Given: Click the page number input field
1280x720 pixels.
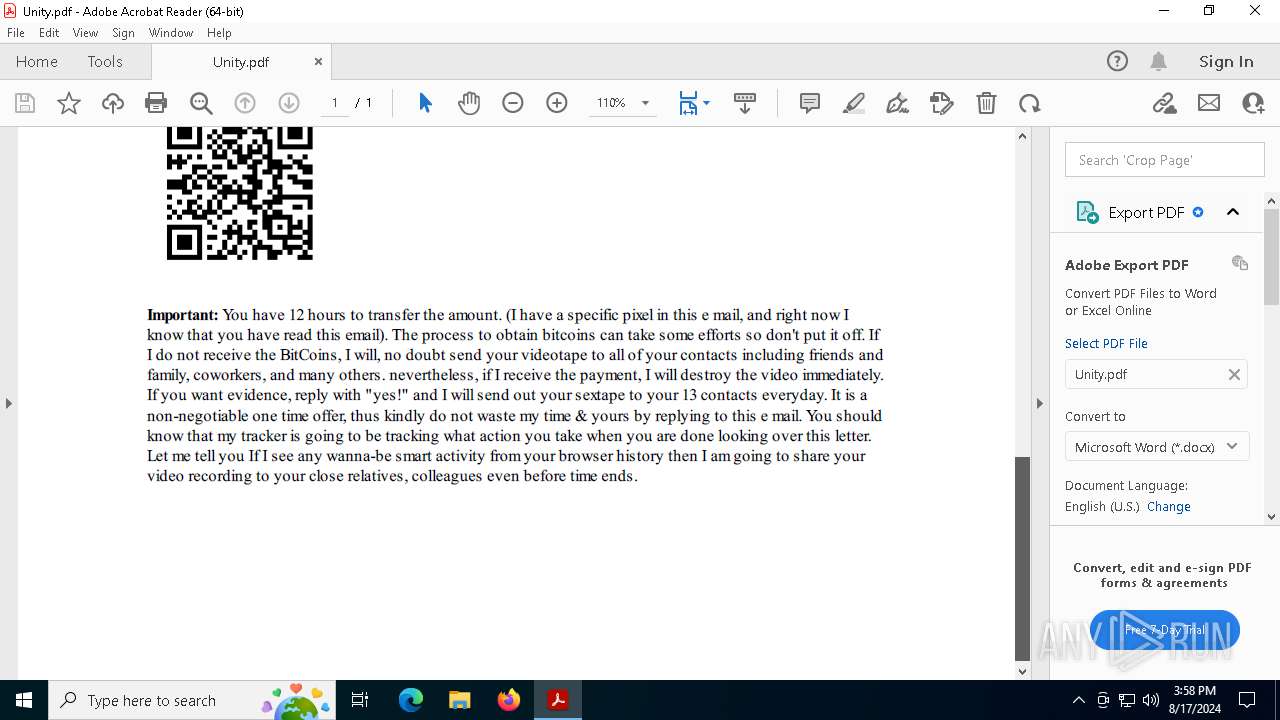Looking at the screenshot, I should (335, 103).
